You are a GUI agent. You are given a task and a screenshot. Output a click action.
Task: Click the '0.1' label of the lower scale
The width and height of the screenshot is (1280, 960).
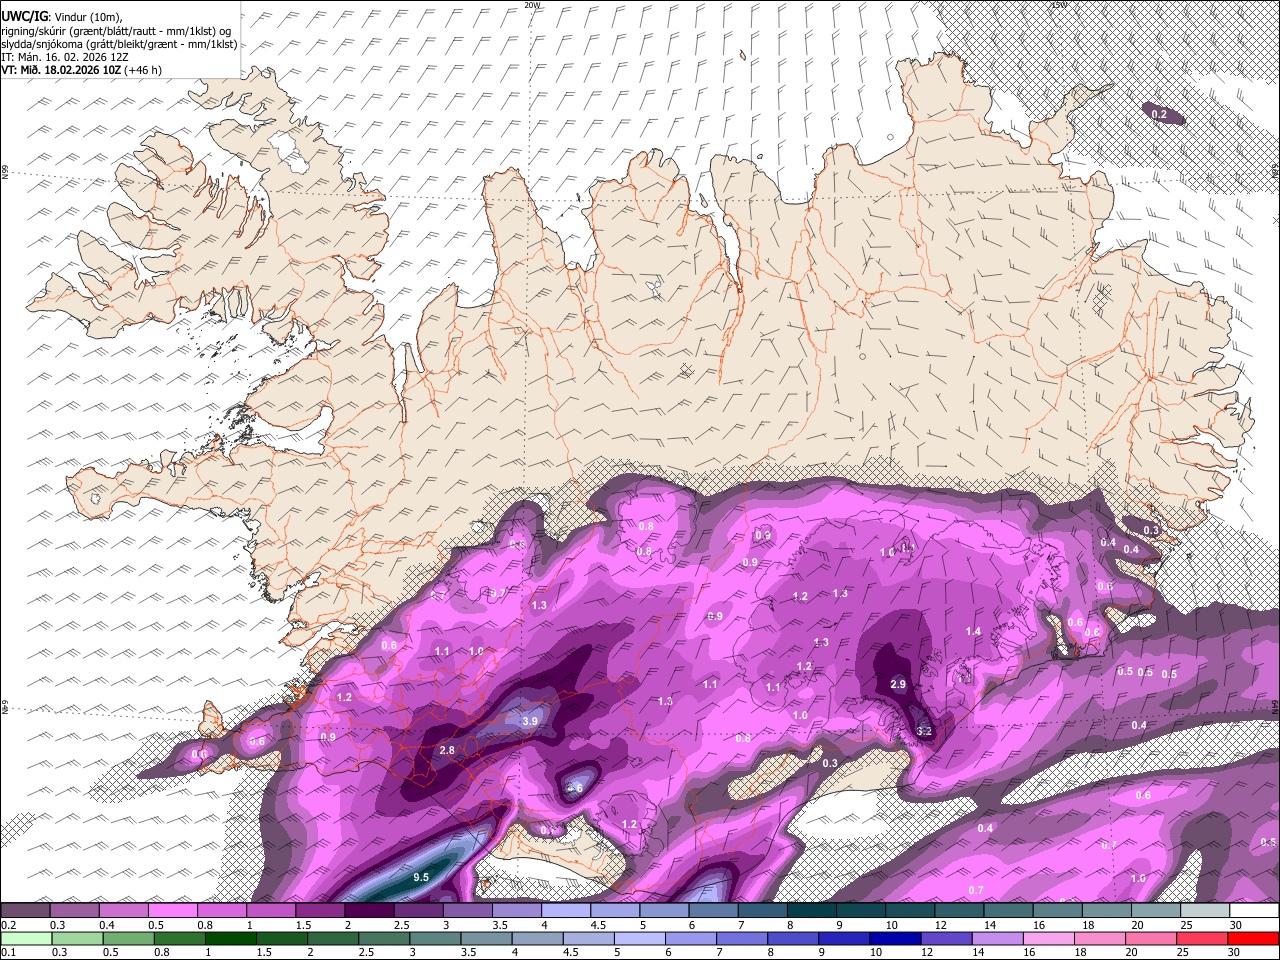click(8, 952)
